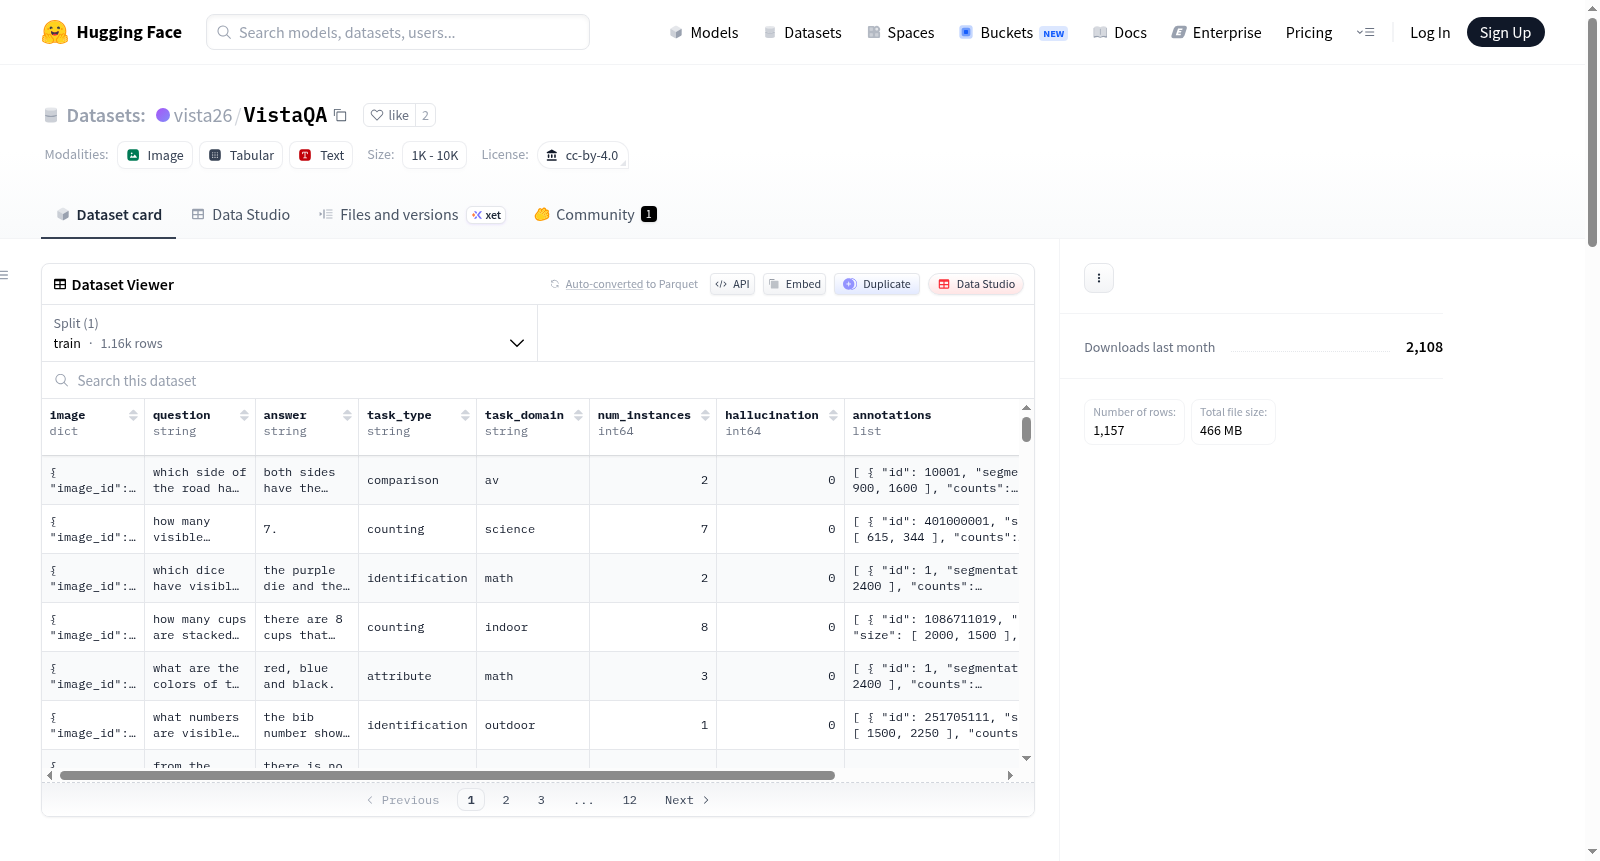Open the Community tab
This screenshot has height=861, width=1600.
tap(595, 215)
